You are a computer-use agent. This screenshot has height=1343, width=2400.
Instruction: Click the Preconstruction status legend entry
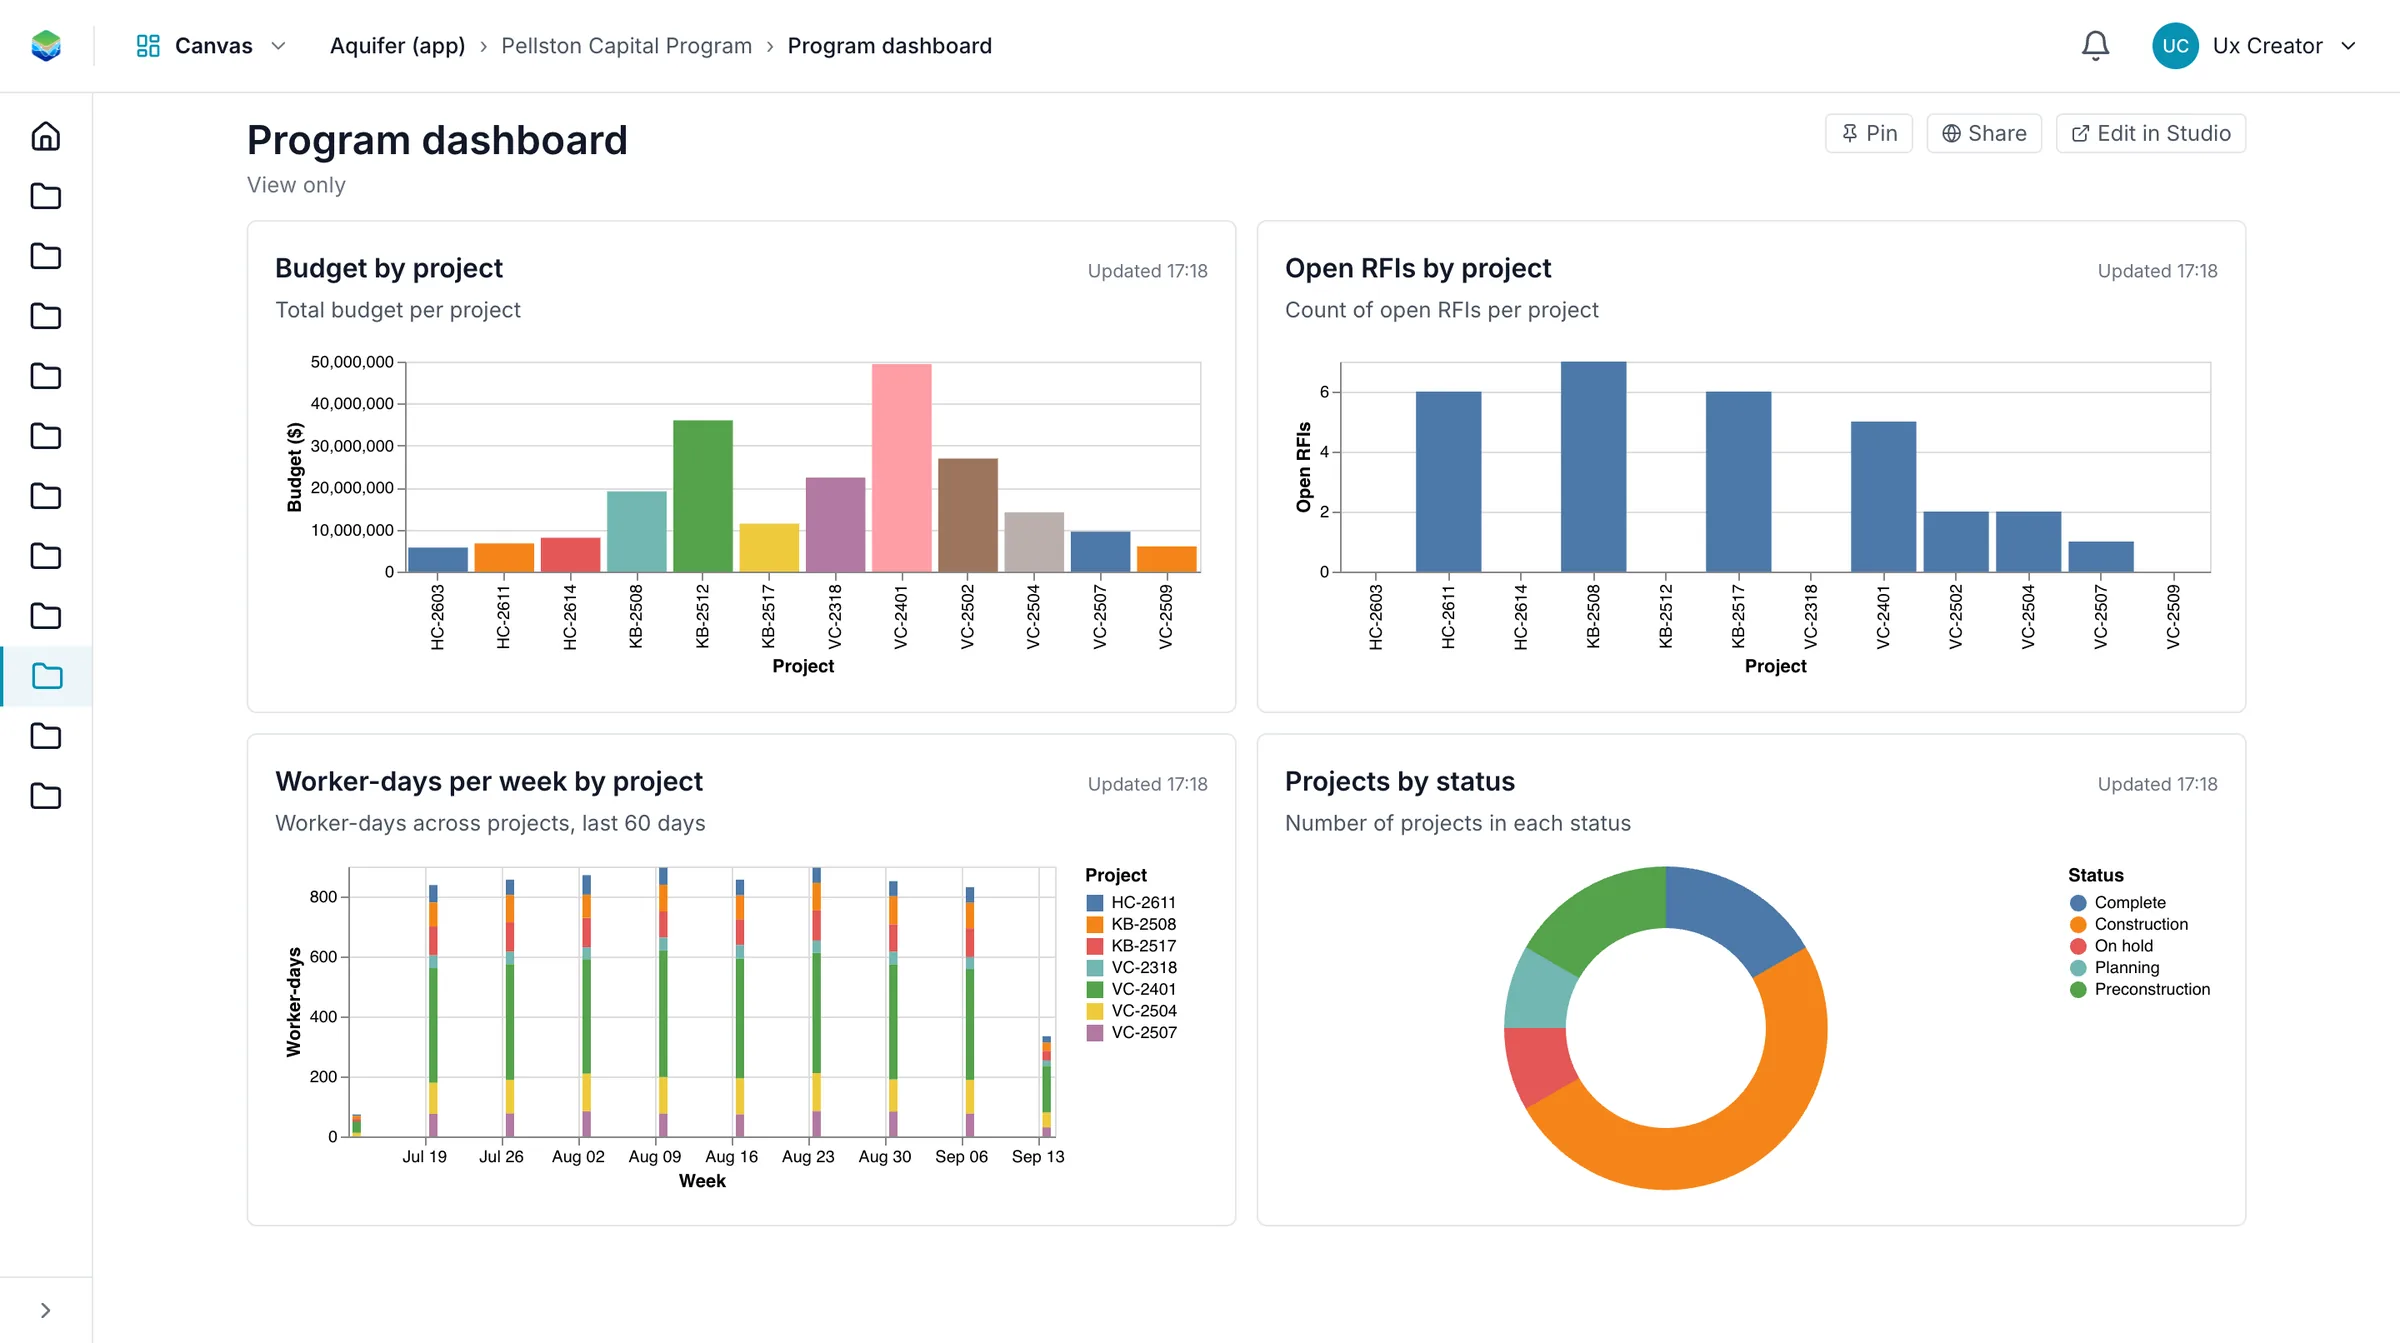coord(2140,989)
